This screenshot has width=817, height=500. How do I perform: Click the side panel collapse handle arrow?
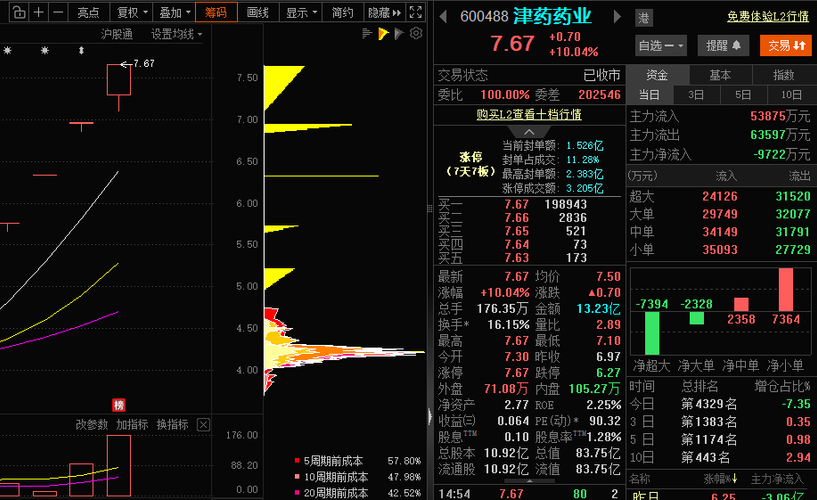pos(430,416)
